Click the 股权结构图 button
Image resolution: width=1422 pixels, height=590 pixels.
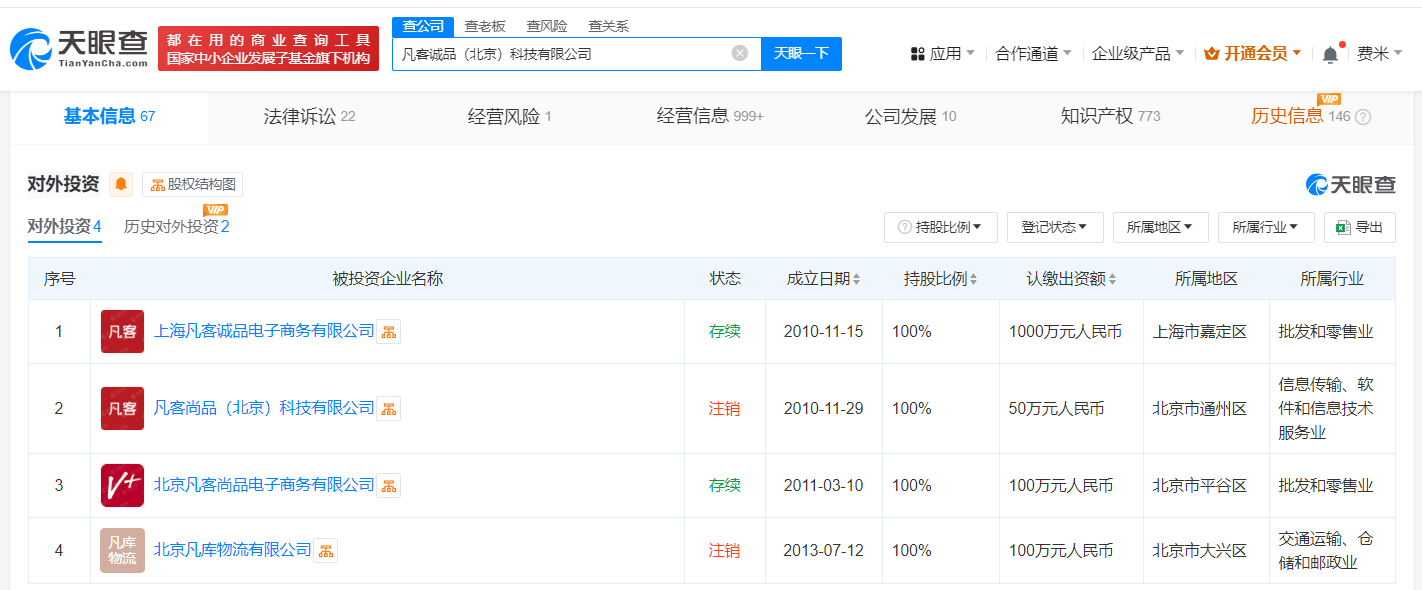pos(192,184)
